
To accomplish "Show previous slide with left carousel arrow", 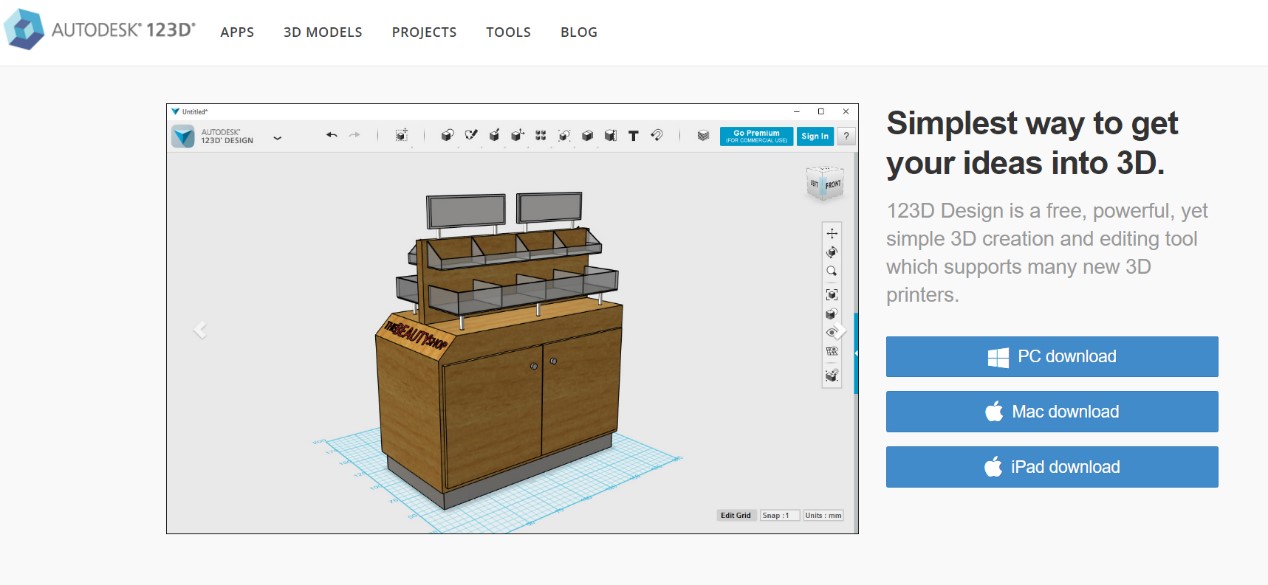I will (200, 329).
